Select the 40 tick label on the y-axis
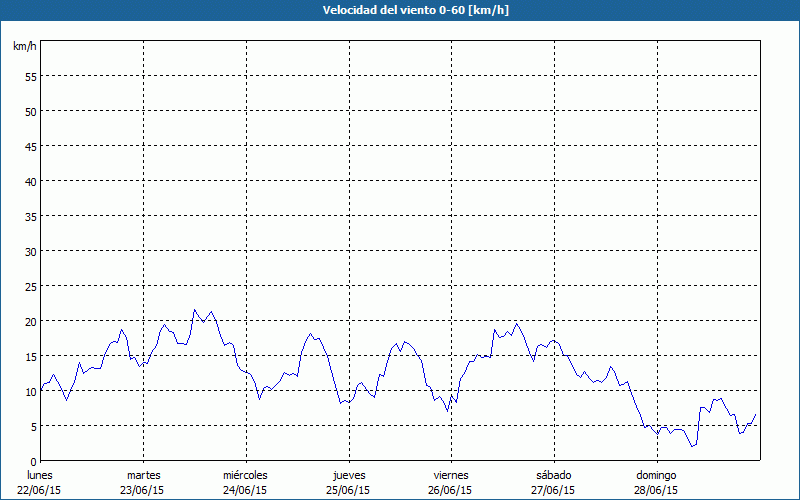This screenshot has height=500, width=800. [30, 181]
